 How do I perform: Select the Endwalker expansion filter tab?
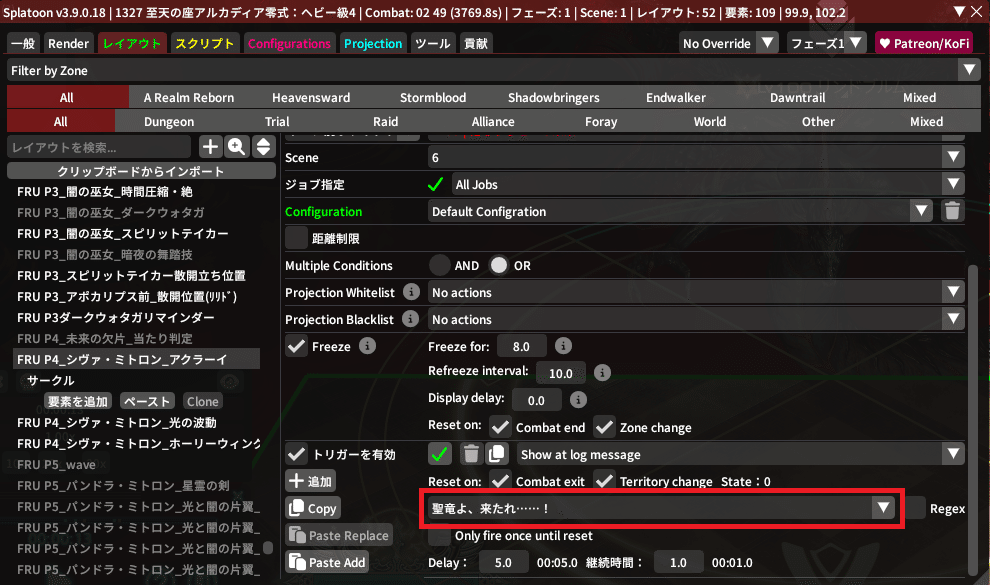tap(675, 97)
